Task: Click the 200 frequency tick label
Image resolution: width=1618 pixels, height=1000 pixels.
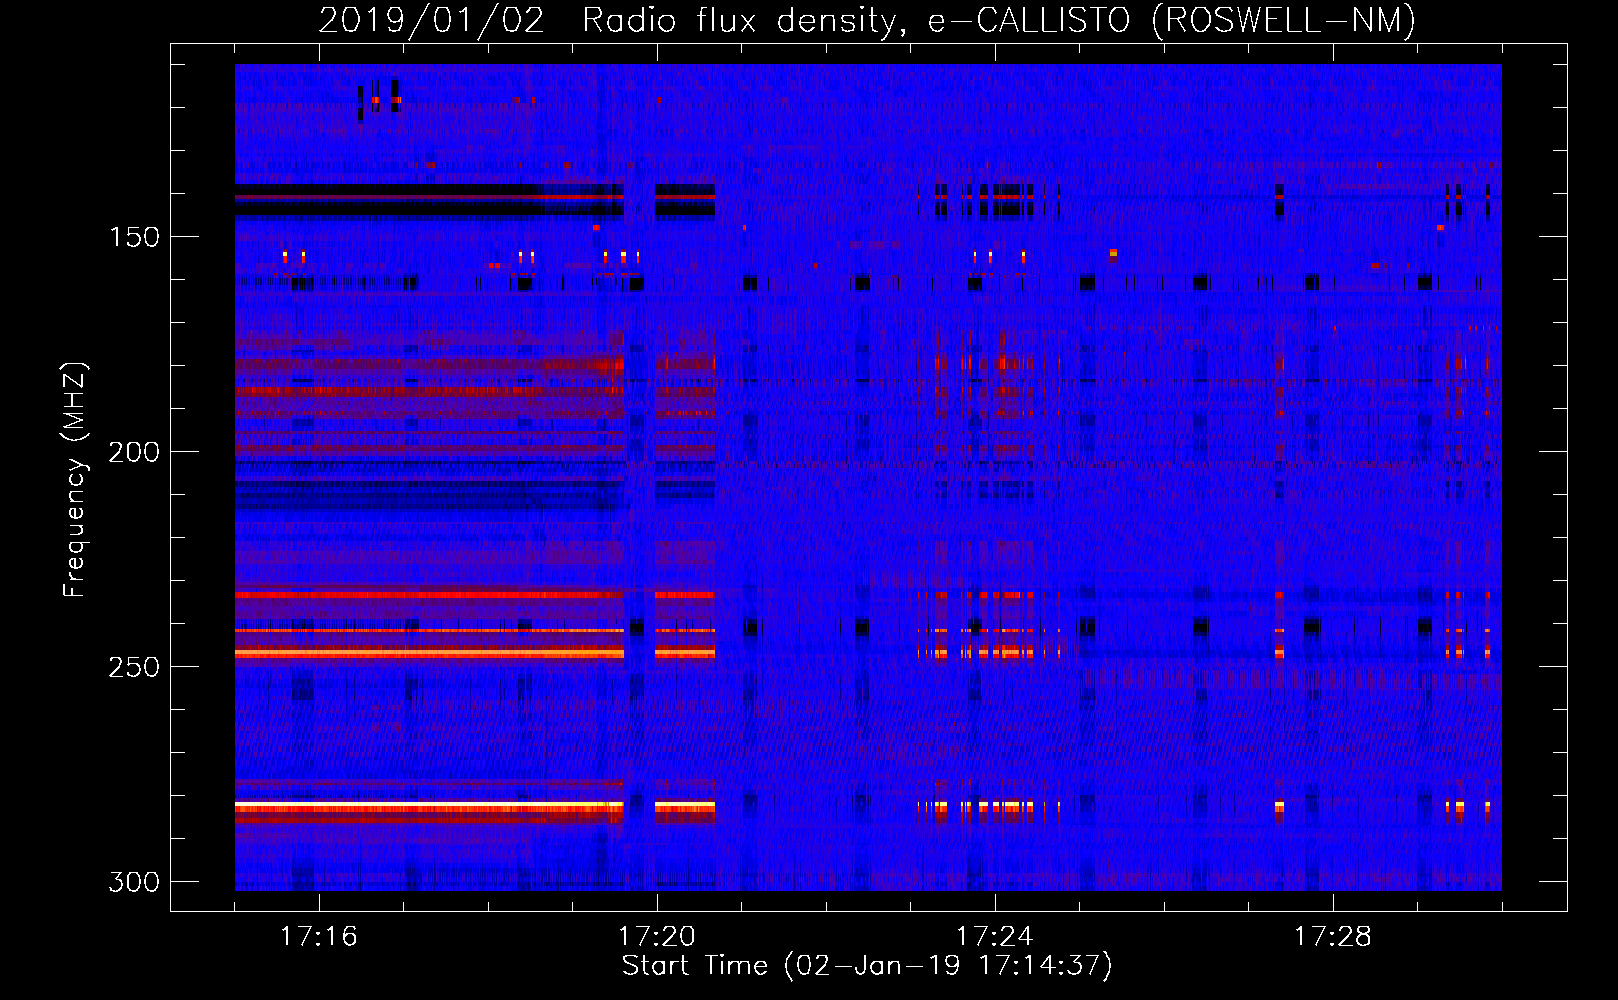Action: (x=134, y=452)
